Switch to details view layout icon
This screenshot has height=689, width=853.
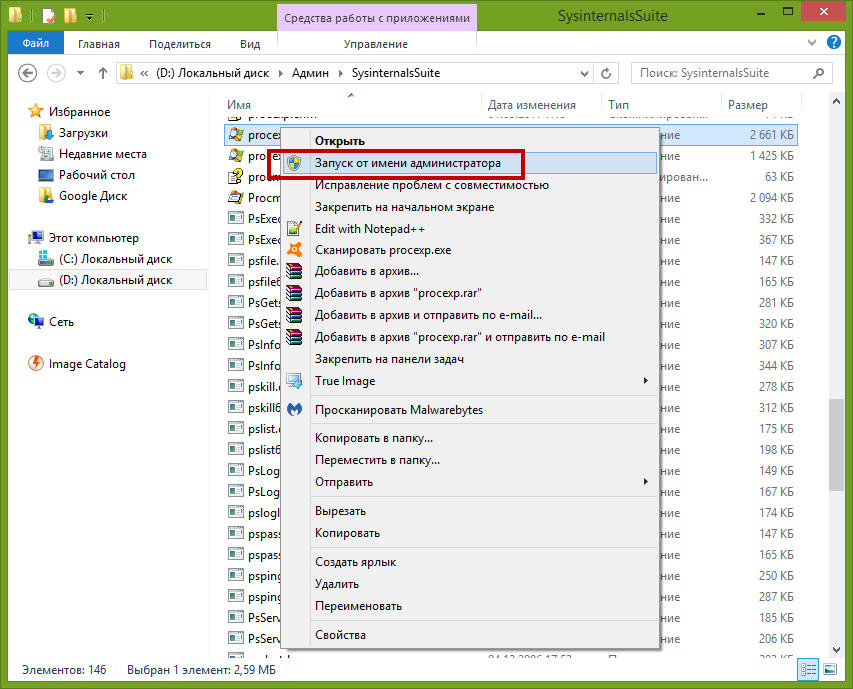pyautogui.click(x=808, y=669)
